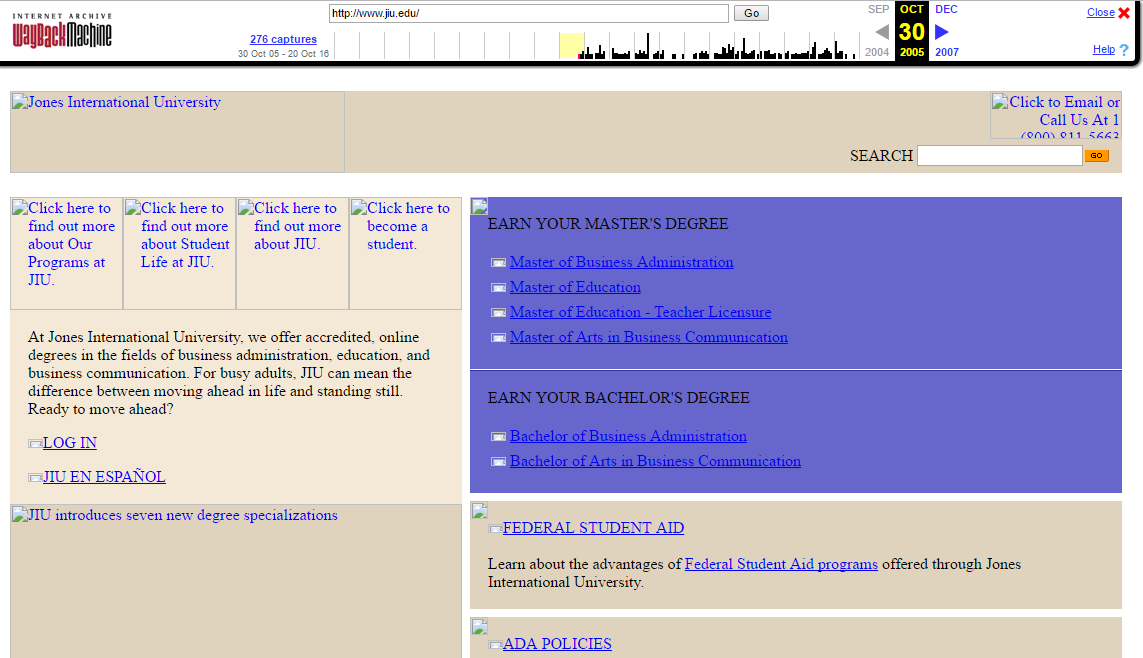The width and height of the screenshot is (1143, 658).
Task: Click the LOG IN link
Action: (x=70, y=443)
